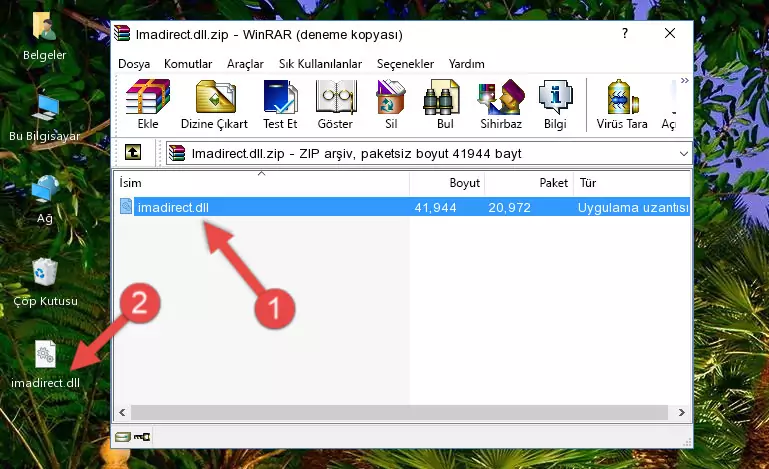Click the horizontal scrollbar left arrow
This screenshot has width=769, height=469.
[x=123, y=413]
